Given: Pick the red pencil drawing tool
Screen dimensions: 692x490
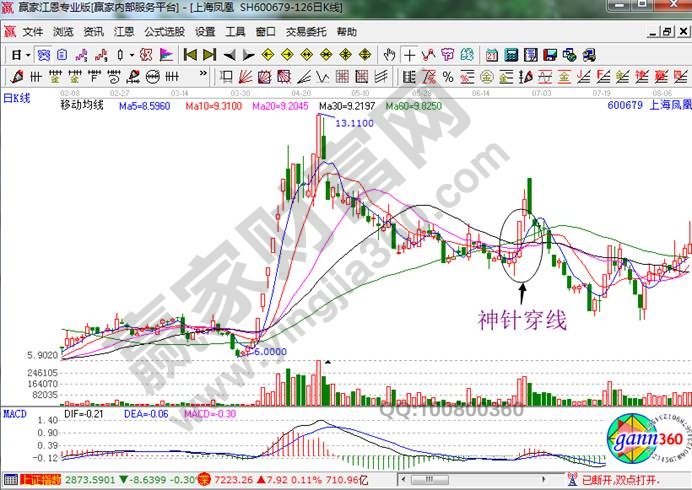Looking at the screenshot, I should tap(15, 76).
